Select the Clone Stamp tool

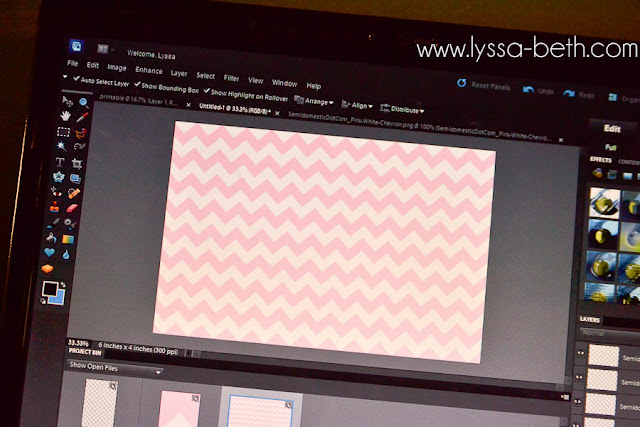pyautogui.click(x=54, y=207)
